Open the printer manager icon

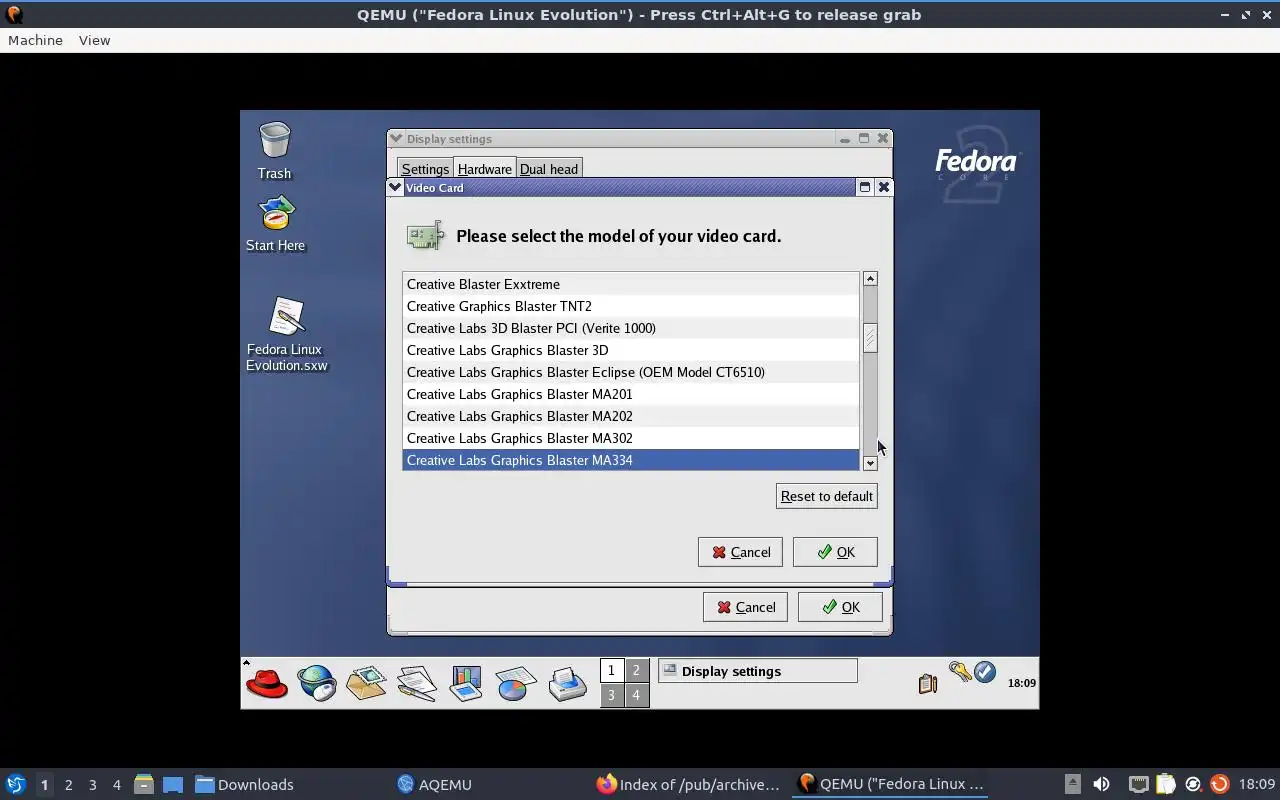[567, 684]
